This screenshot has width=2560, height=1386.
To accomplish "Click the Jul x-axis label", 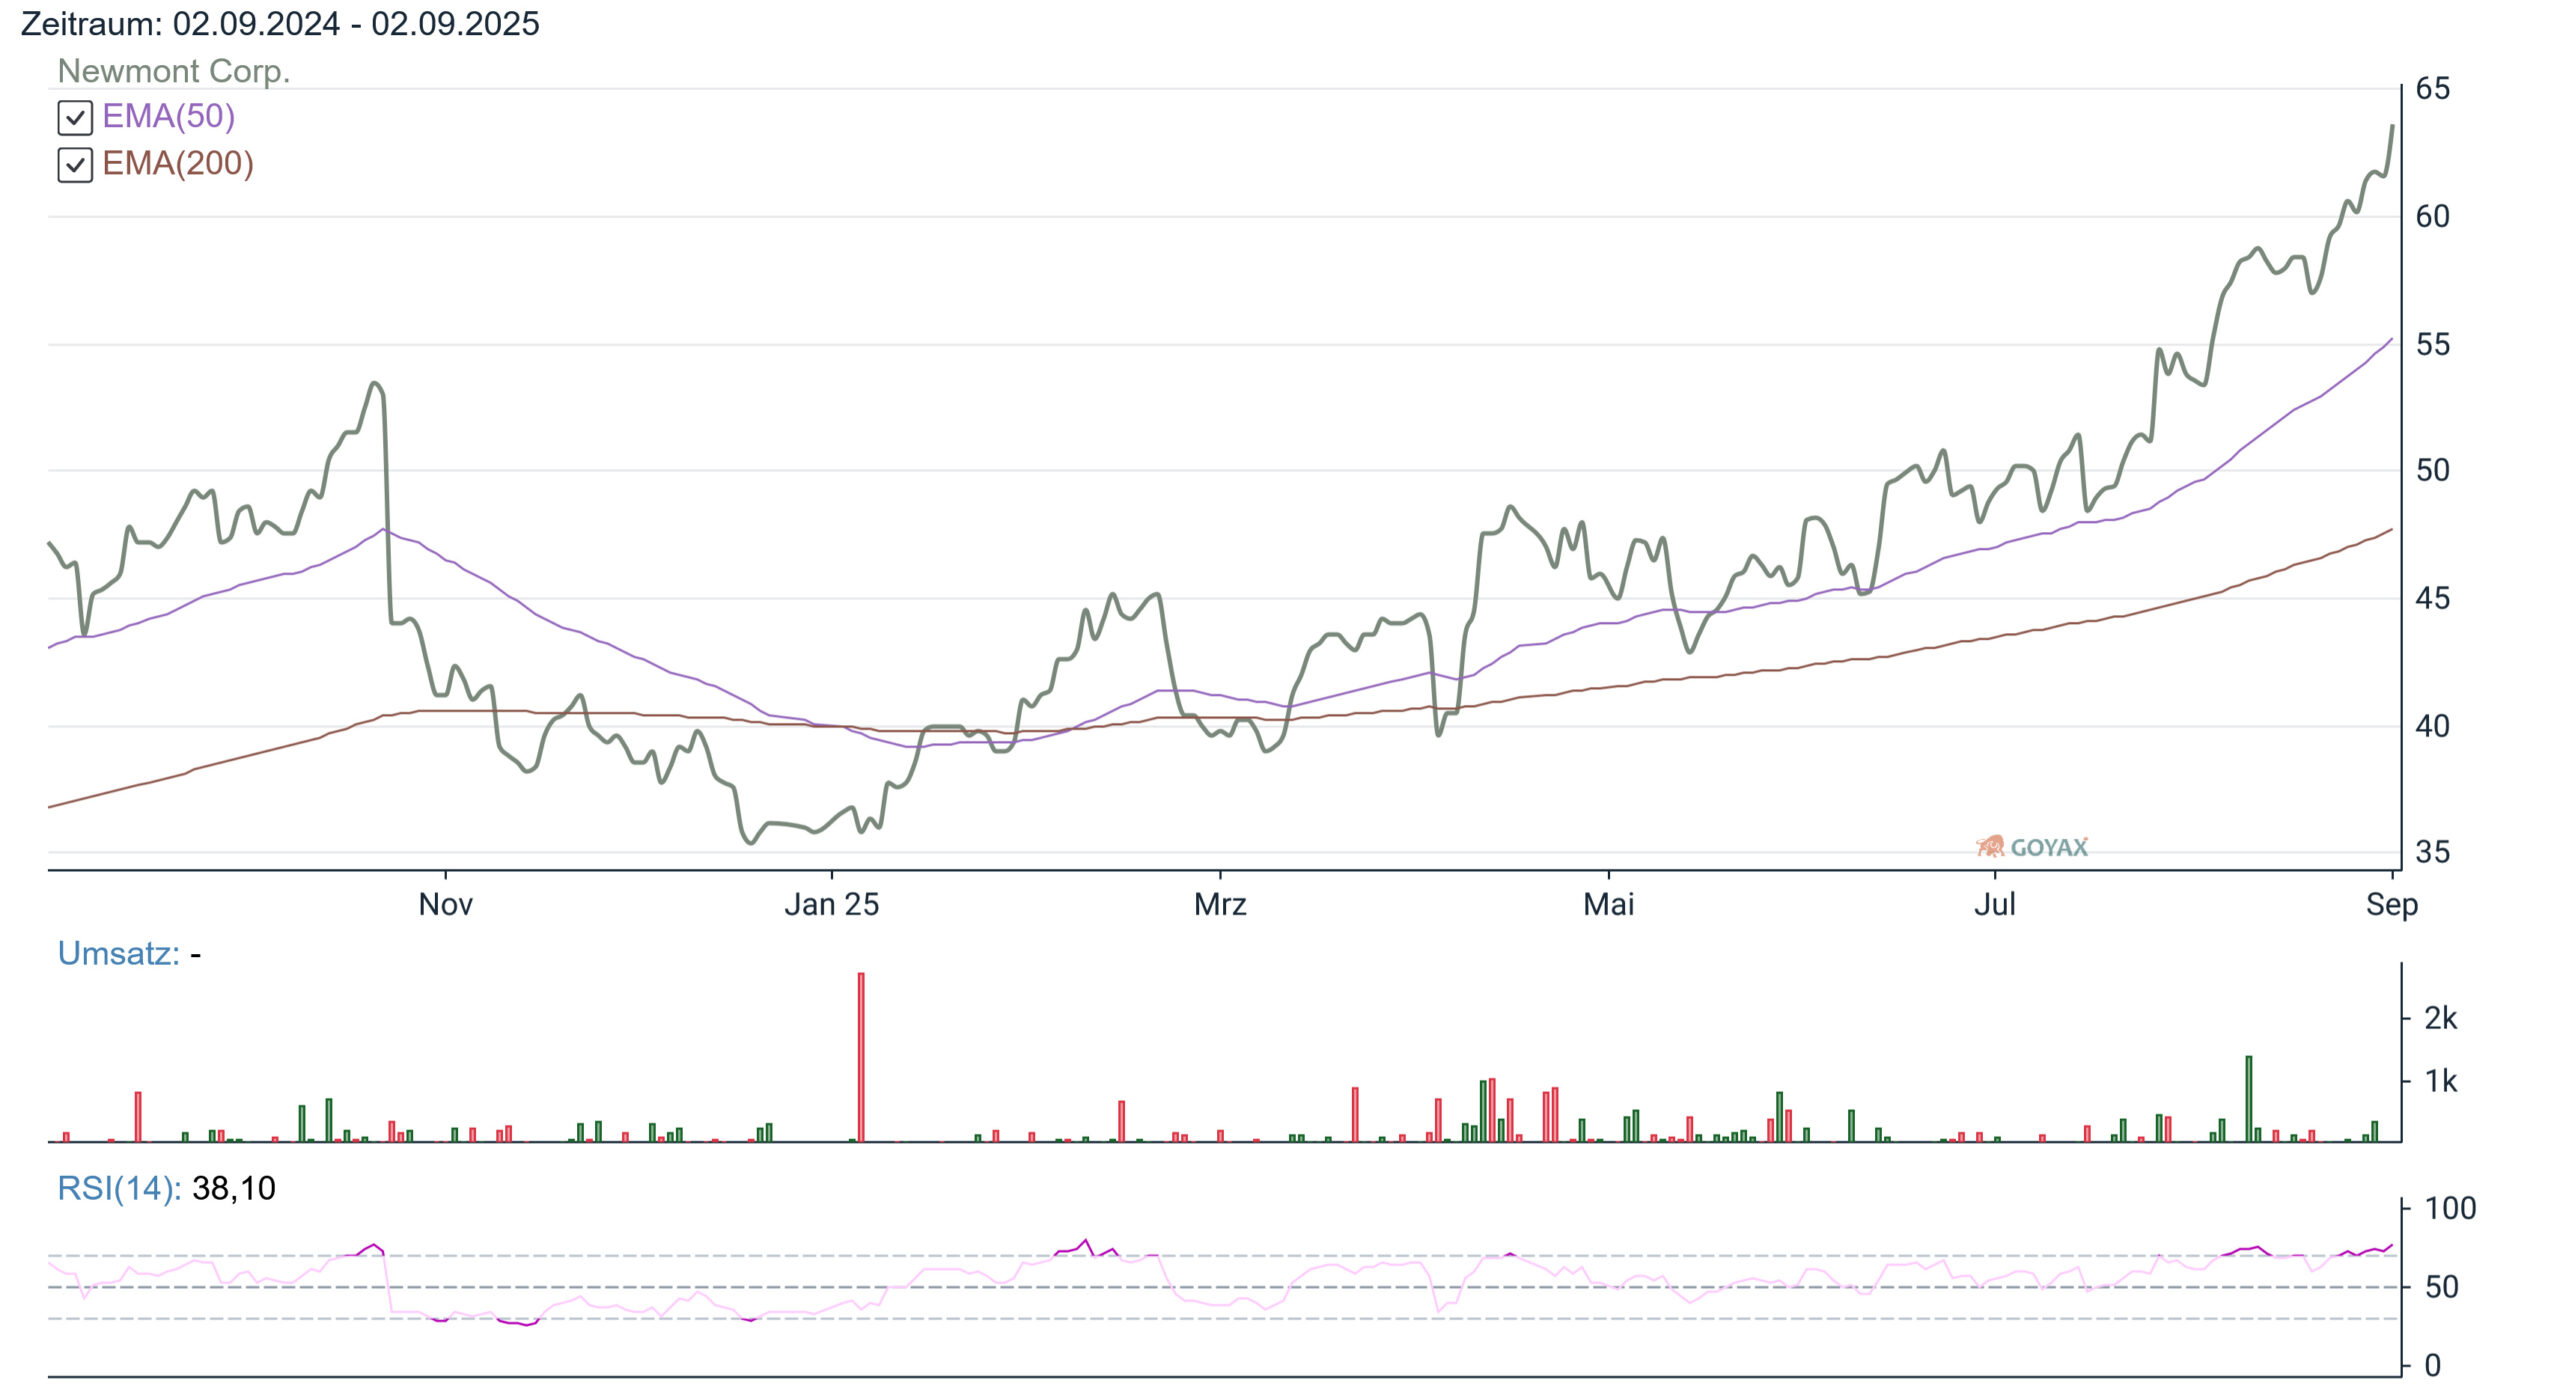I will [x=1995, y=905].
